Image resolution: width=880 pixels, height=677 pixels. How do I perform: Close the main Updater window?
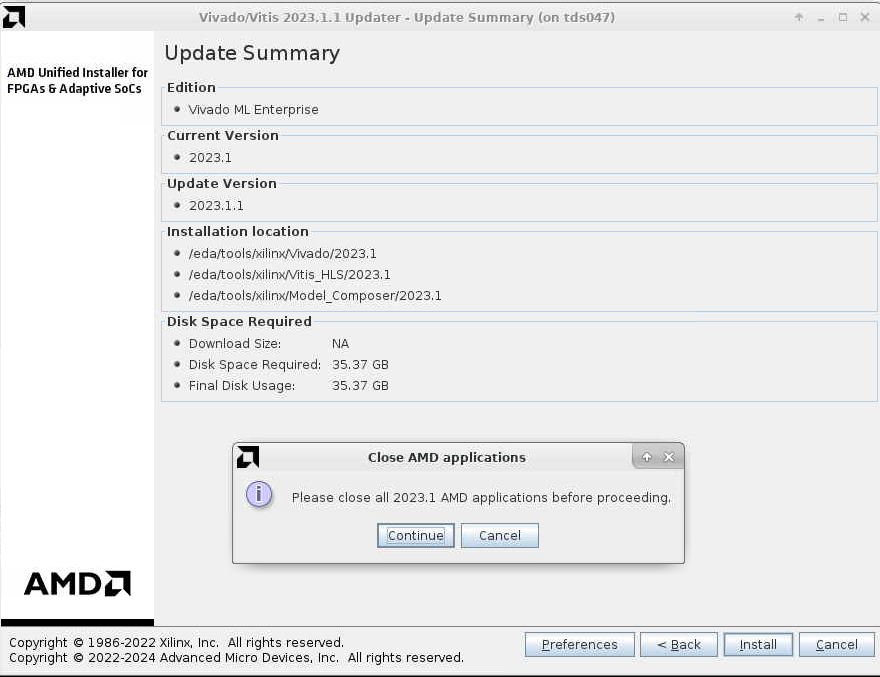(x=864, y=17)
